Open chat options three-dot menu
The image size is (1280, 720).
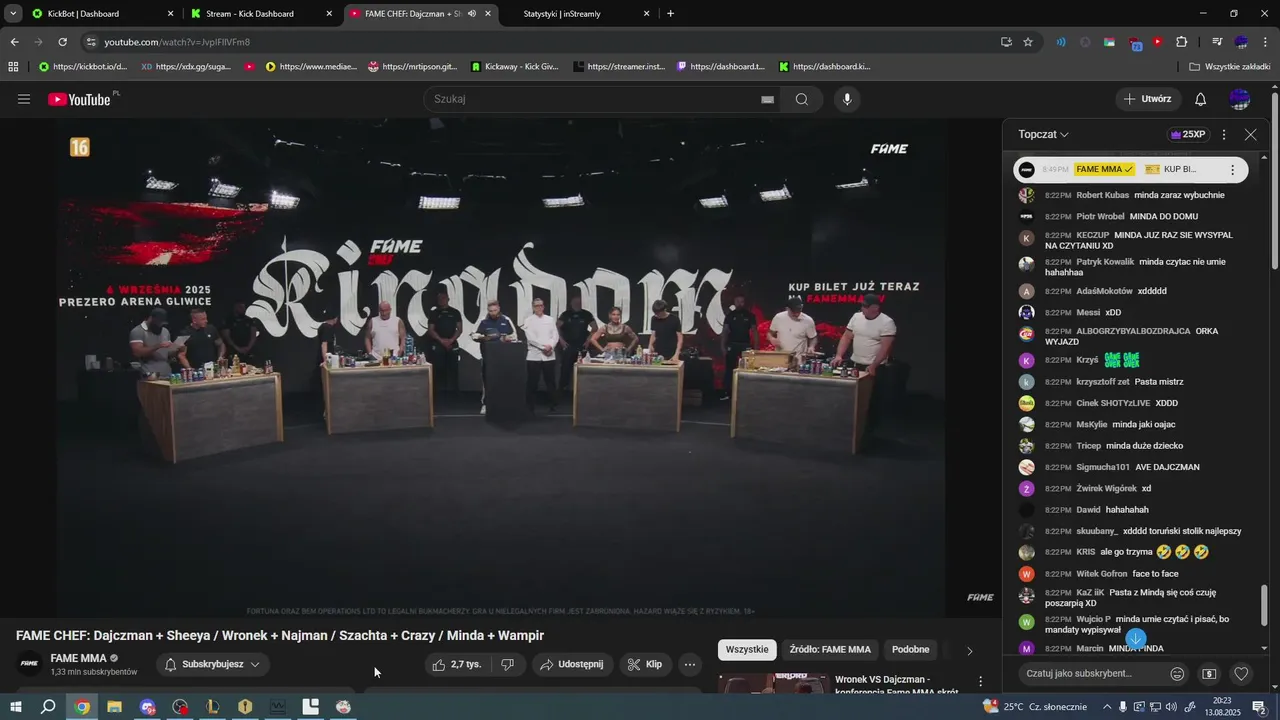[x=1224, y=134]
